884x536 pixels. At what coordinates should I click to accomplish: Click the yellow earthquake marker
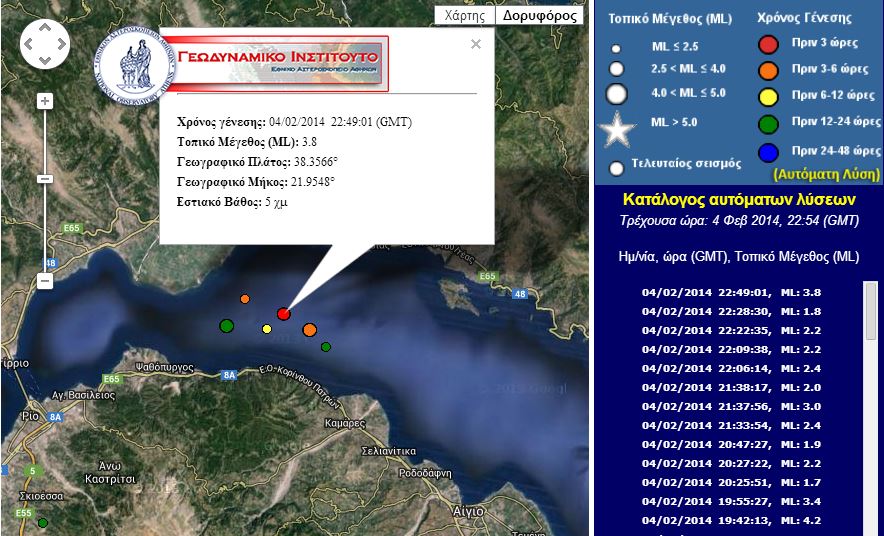(x=267, y=329)
